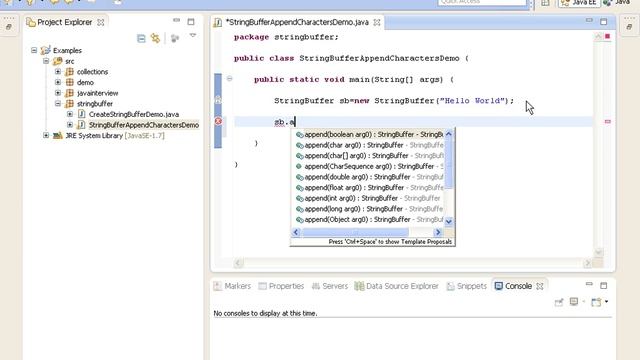Image resolution: width=640 pixels, height=360 pixels.
Task: Click Restore icon on left trim
Action: (x=9, y=27)
